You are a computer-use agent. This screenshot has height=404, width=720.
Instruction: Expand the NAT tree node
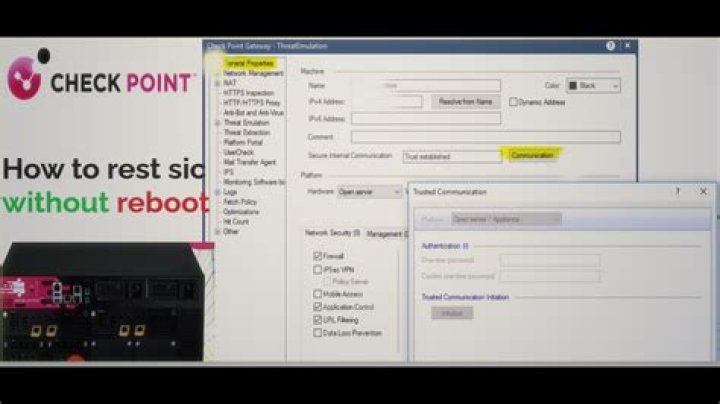[217, 83]
